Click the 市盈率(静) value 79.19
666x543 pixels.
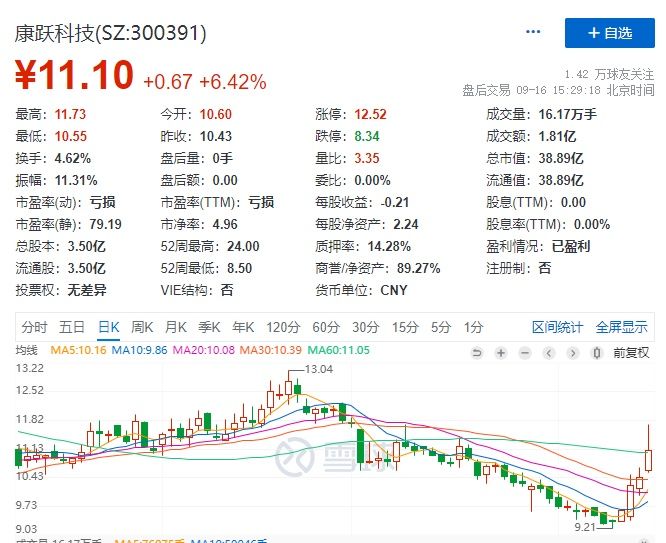[x=105, y=224]
